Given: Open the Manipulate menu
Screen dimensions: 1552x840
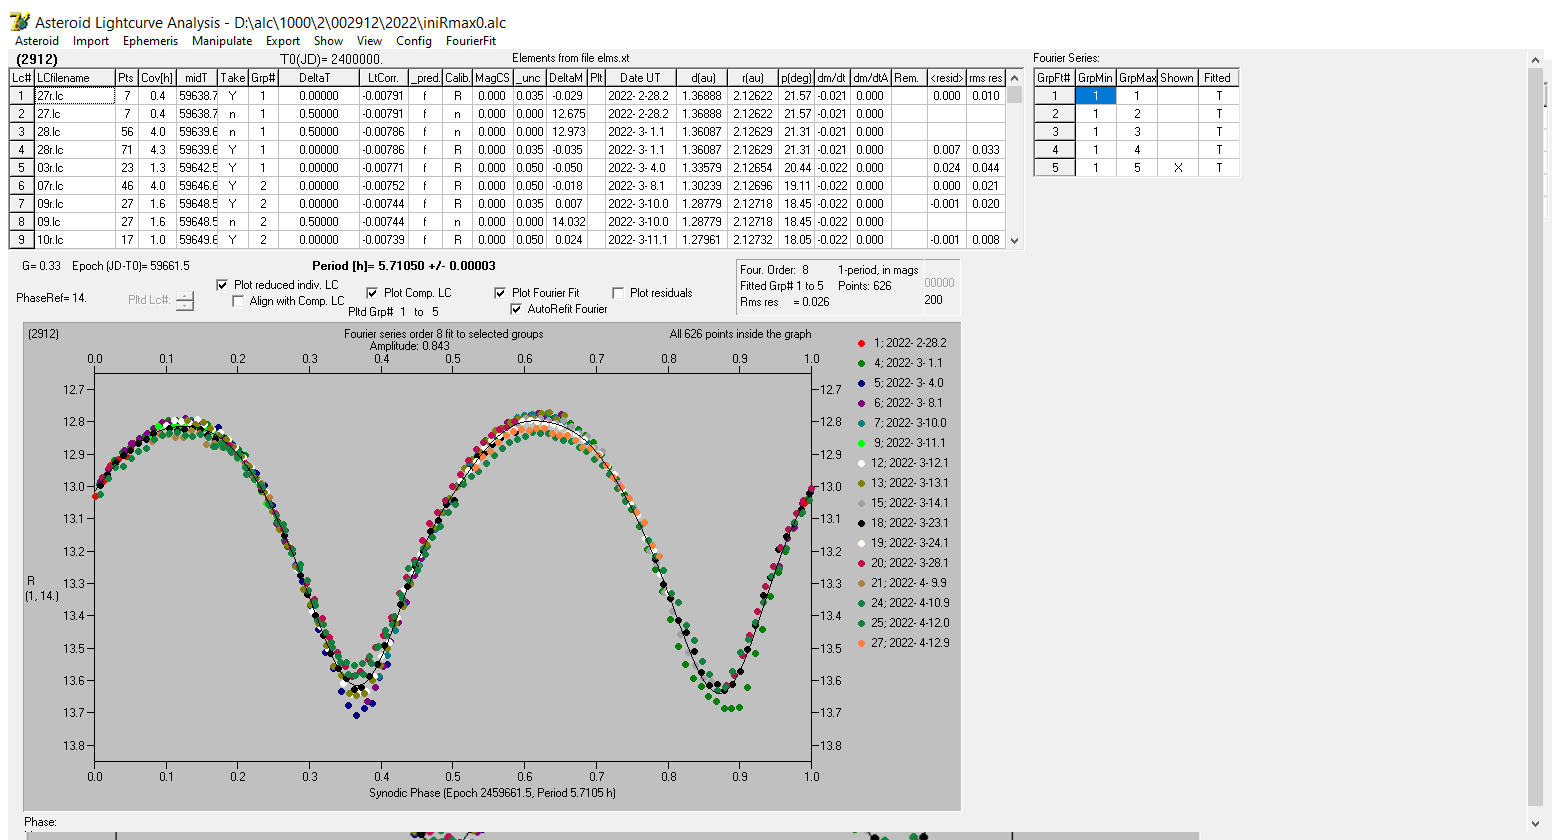Looking at the screenshot, I should pyautogui.click(x=222, y=41).
